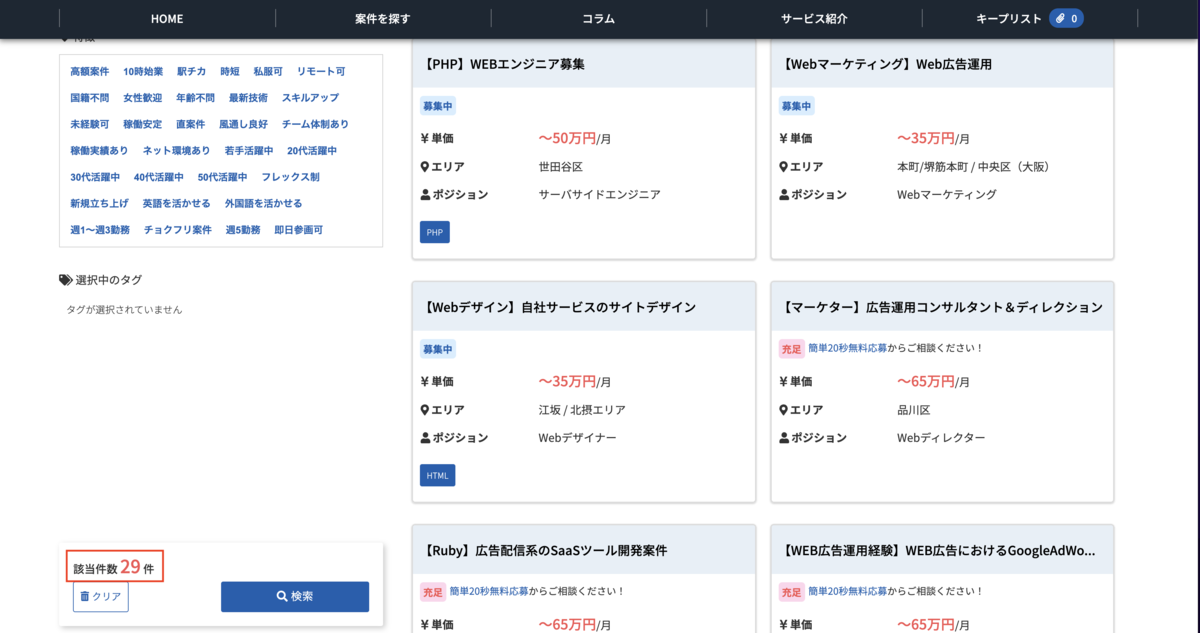Toggle the リモート可 tag filter

click(x=321, y=72)
